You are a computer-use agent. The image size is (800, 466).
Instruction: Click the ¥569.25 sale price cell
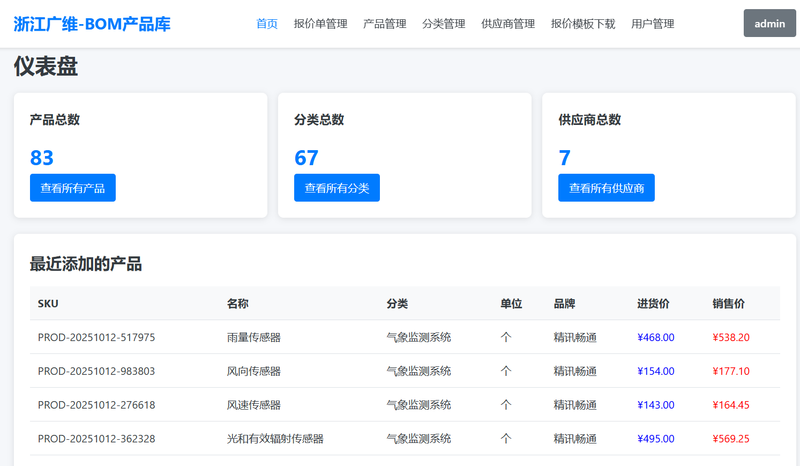tap(731, 439)
